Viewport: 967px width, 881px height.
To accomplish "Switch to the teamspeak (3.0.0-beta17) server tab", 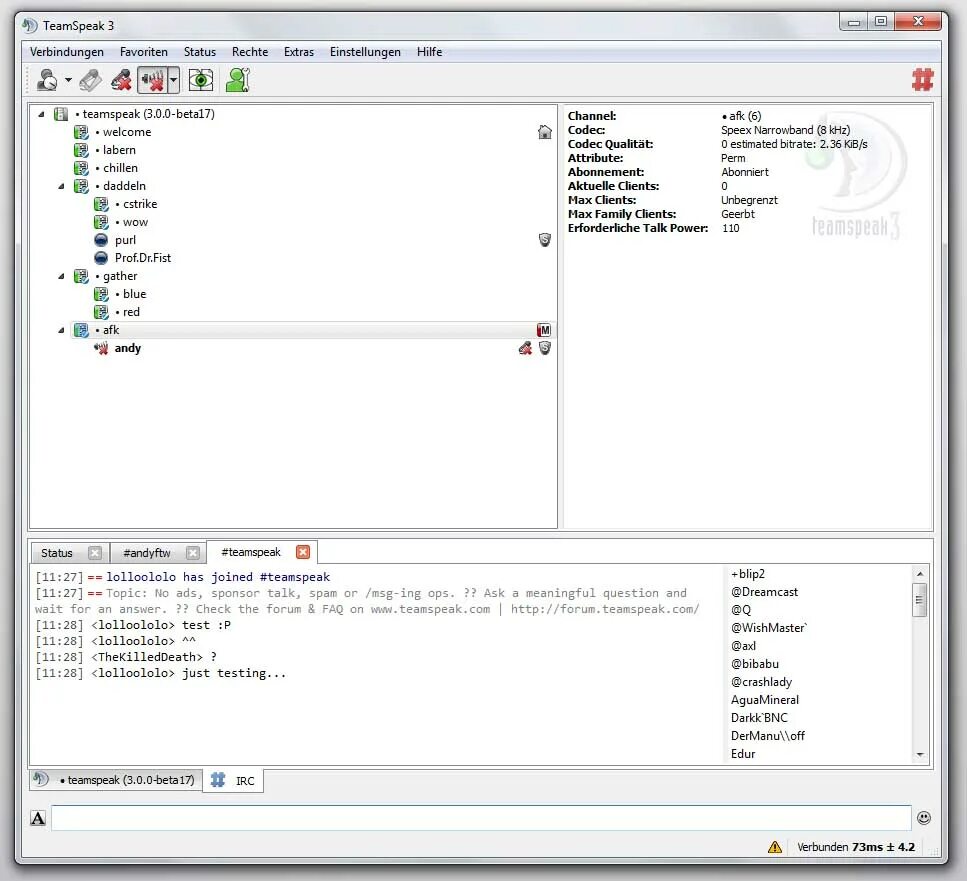I will coord(117,780).
